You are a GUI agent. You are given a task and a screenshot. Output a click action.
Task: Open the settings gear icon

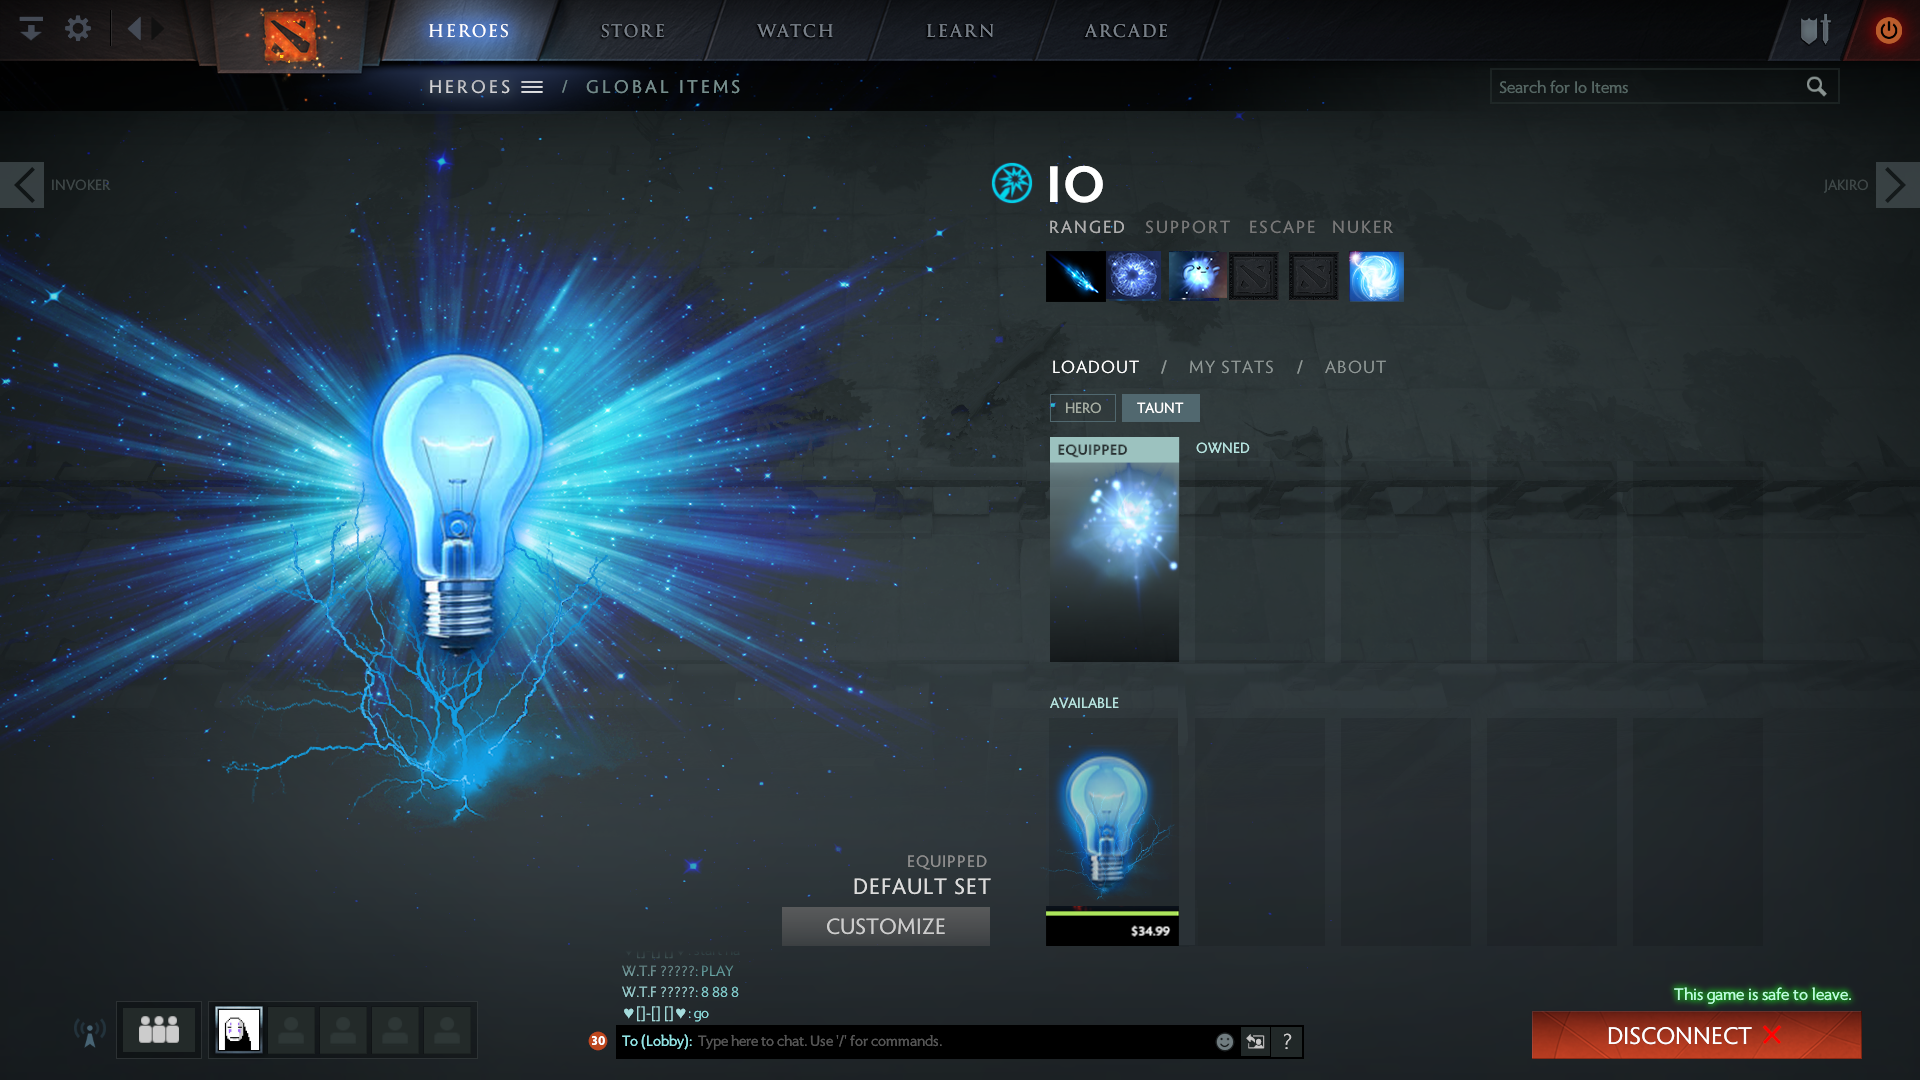78,29
